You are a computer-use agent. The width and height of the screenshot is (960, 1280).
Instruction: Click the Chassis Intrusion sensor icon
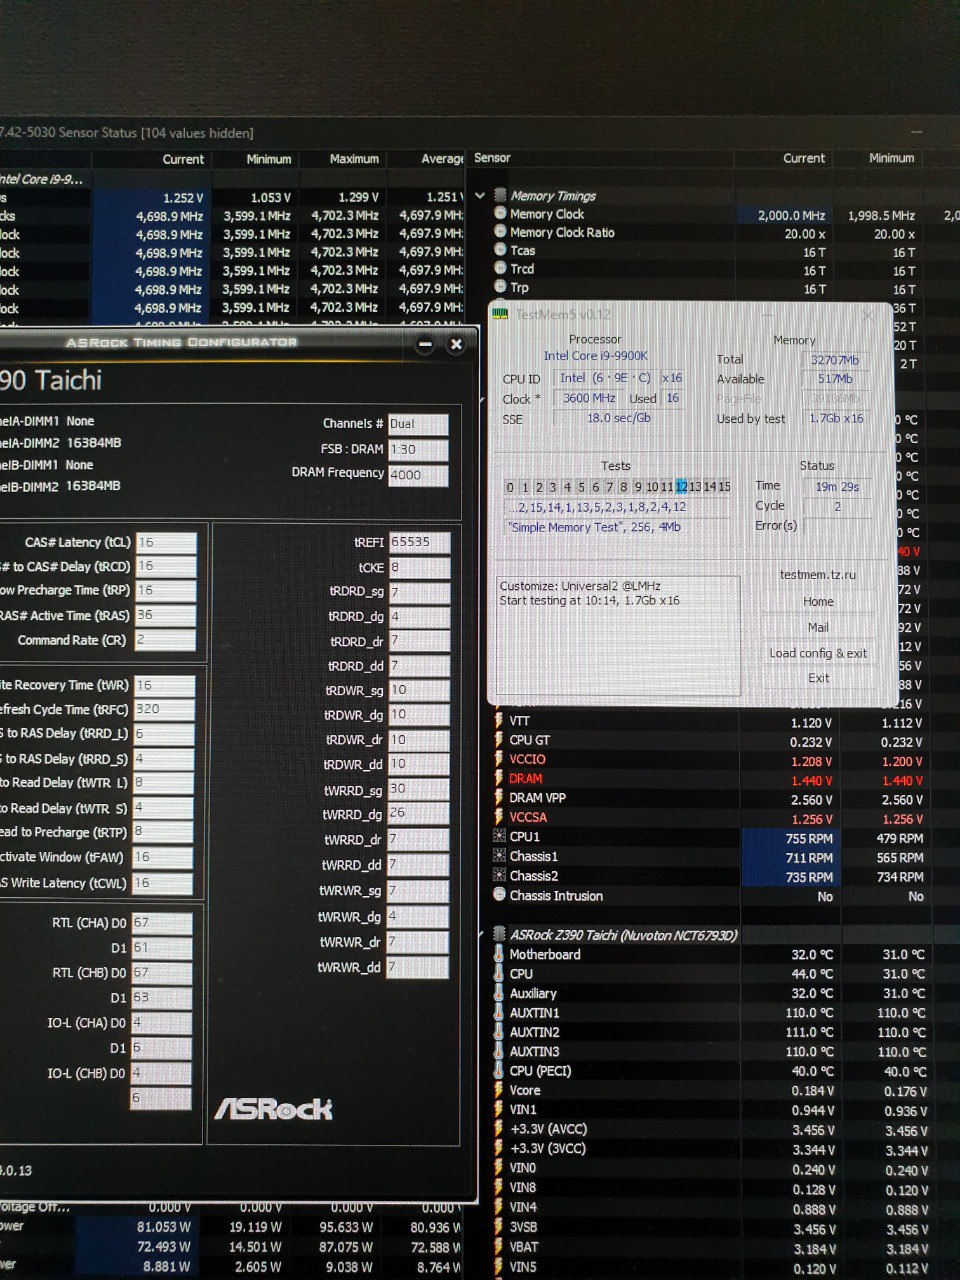point(500,895)
